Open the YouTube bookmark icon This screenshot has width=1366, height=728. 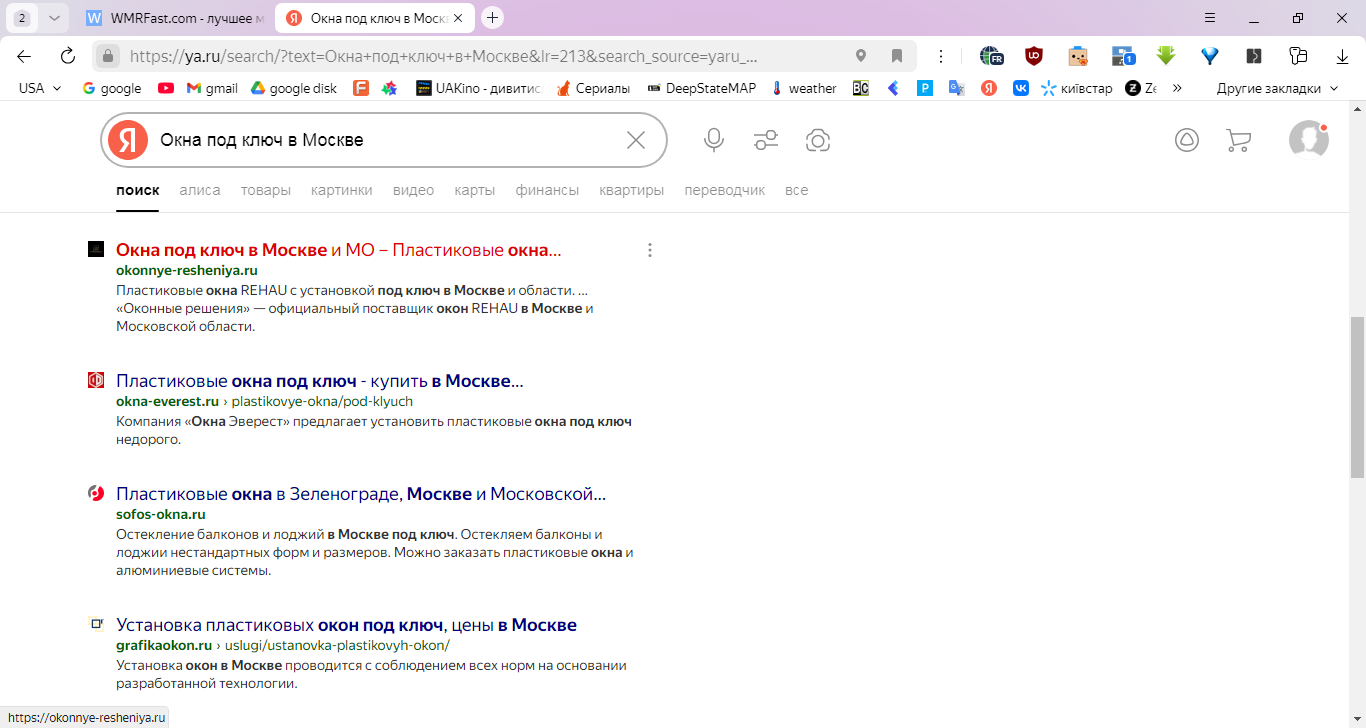pyautogui.click(x=166, y=88)
